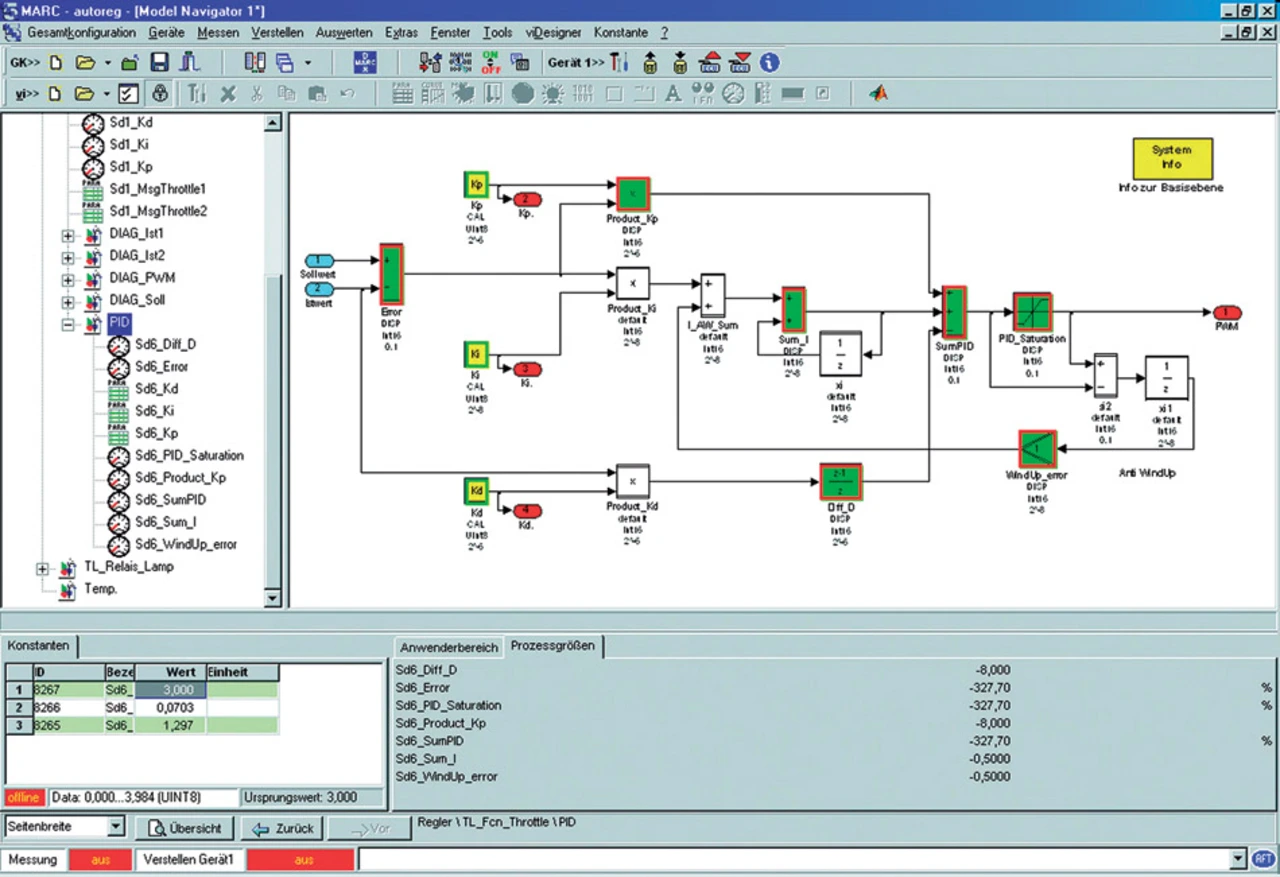This screenshot has height=877, width=1280.
Task: Click the blue MARC logo toolbar icon
Action: 365,62
